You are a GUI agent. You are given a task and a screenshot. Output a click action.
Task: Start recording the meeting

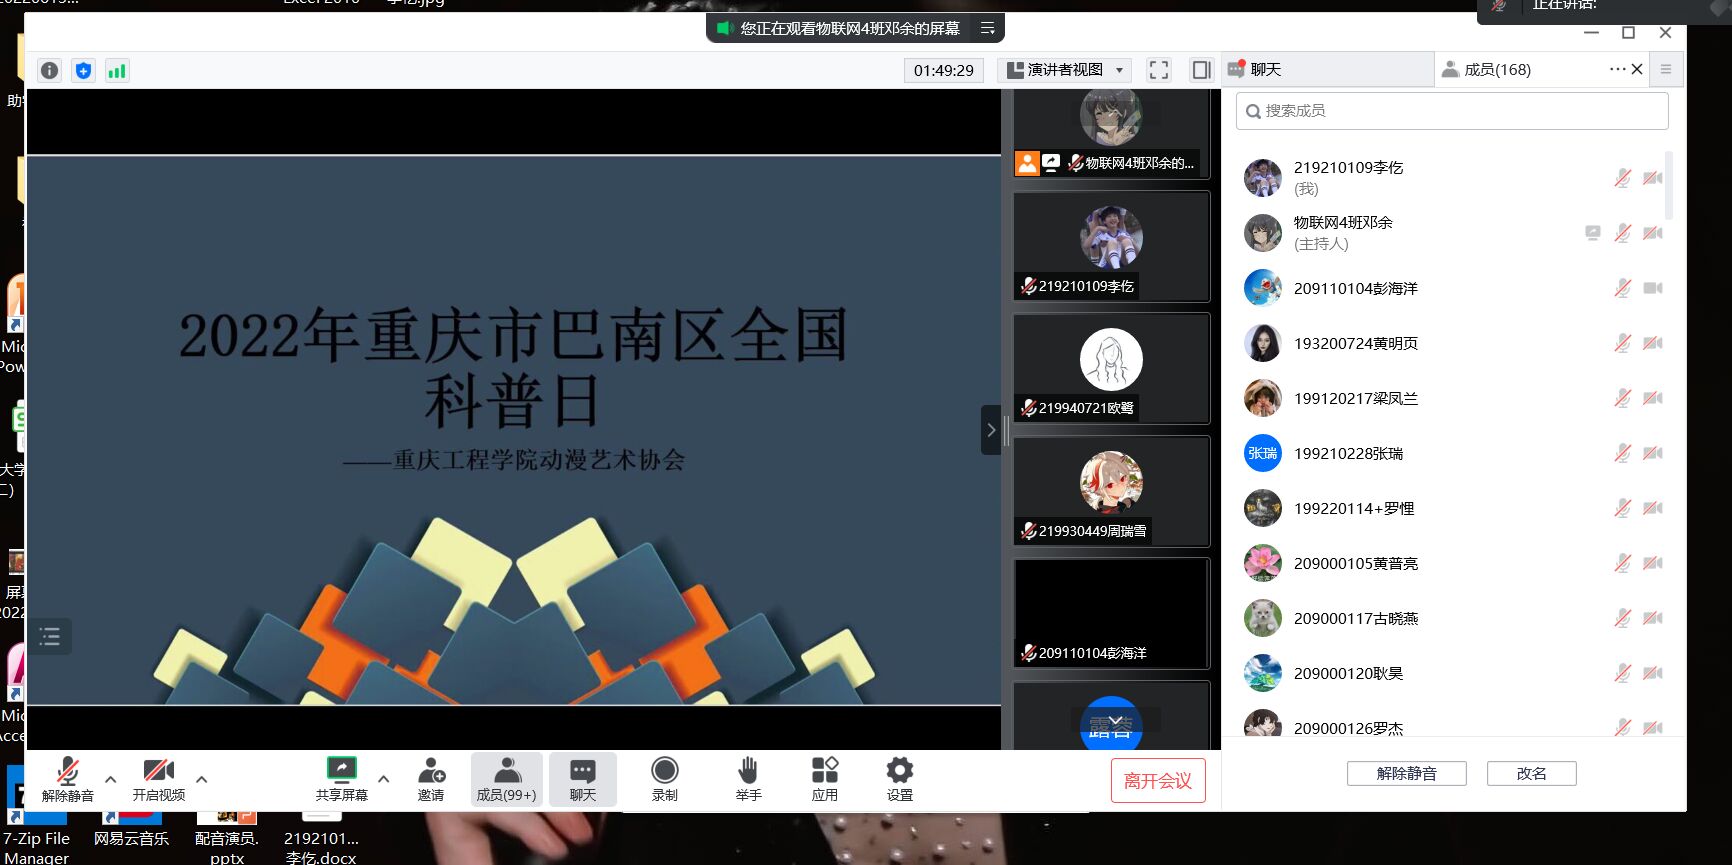pos(664,779)
